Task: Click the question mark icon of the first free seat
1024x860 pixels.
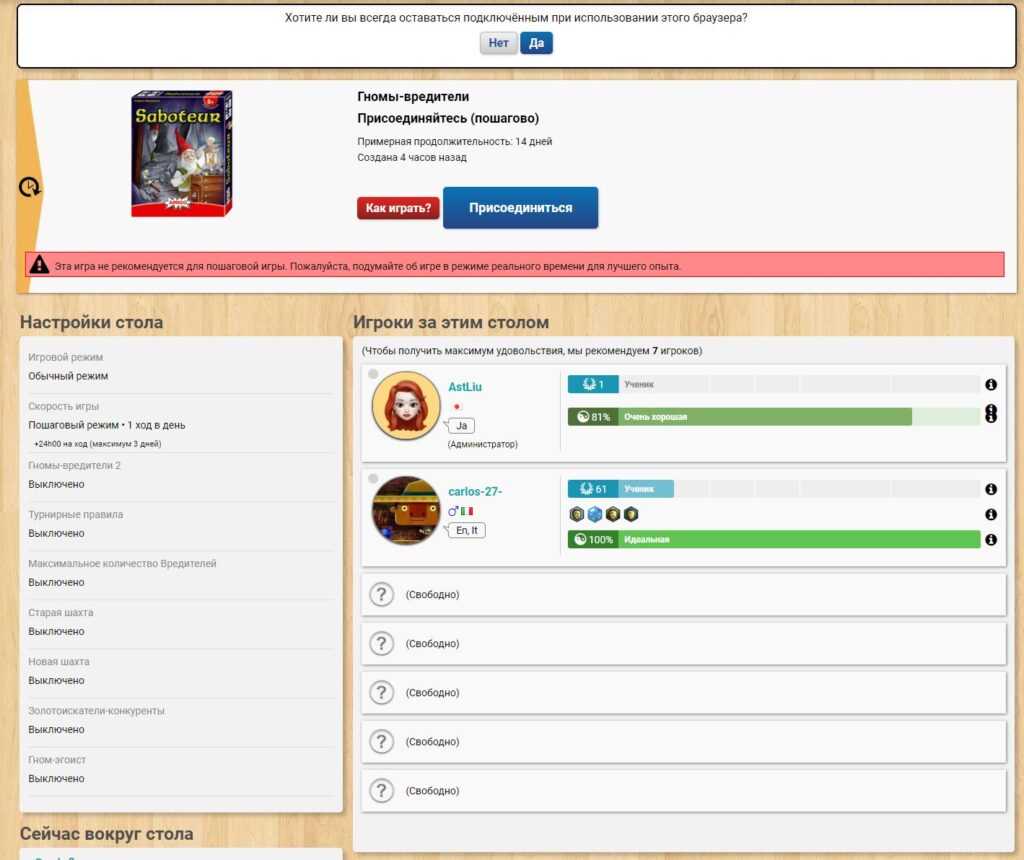Action: tap(381, 595)
